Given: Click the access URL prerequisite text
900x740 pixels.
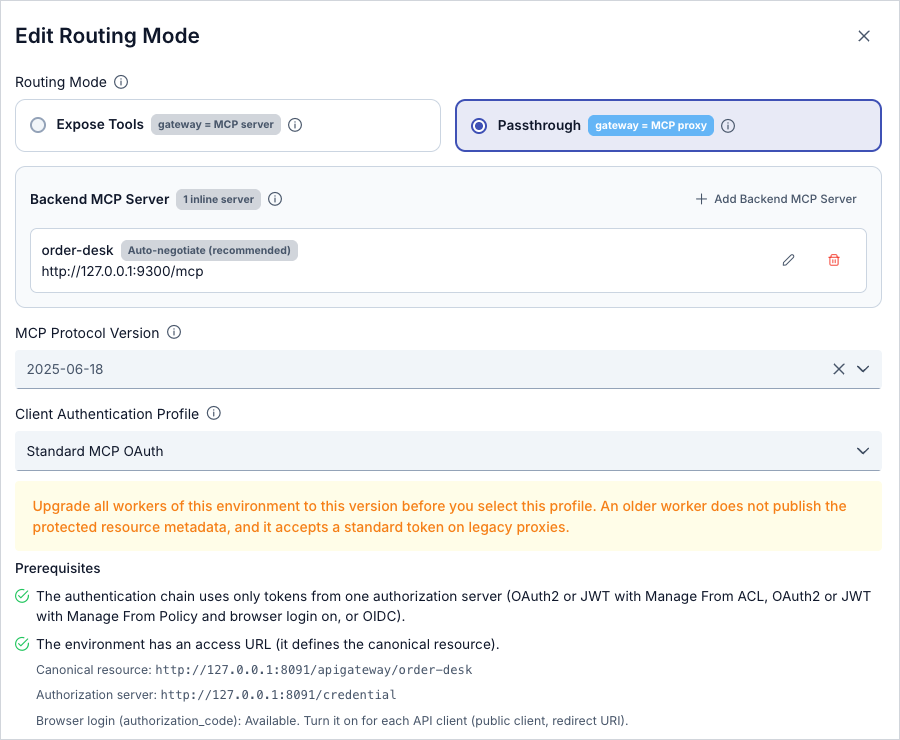Looking at the screenshot, I should (x=267, y=644).
